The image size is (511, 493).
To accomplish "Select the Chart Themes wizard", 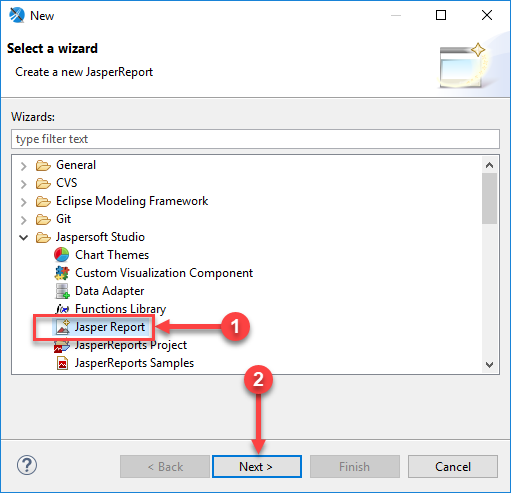I will point(112,255).
